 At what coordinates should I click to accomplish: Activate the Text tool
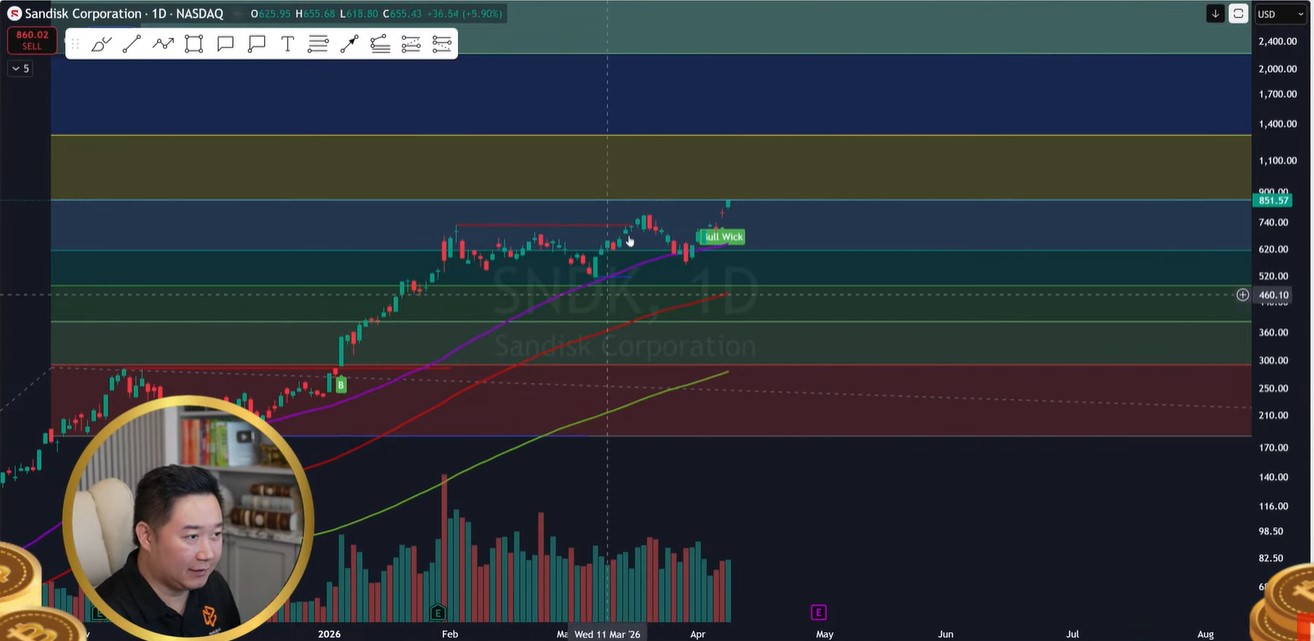tap(287, 44)
